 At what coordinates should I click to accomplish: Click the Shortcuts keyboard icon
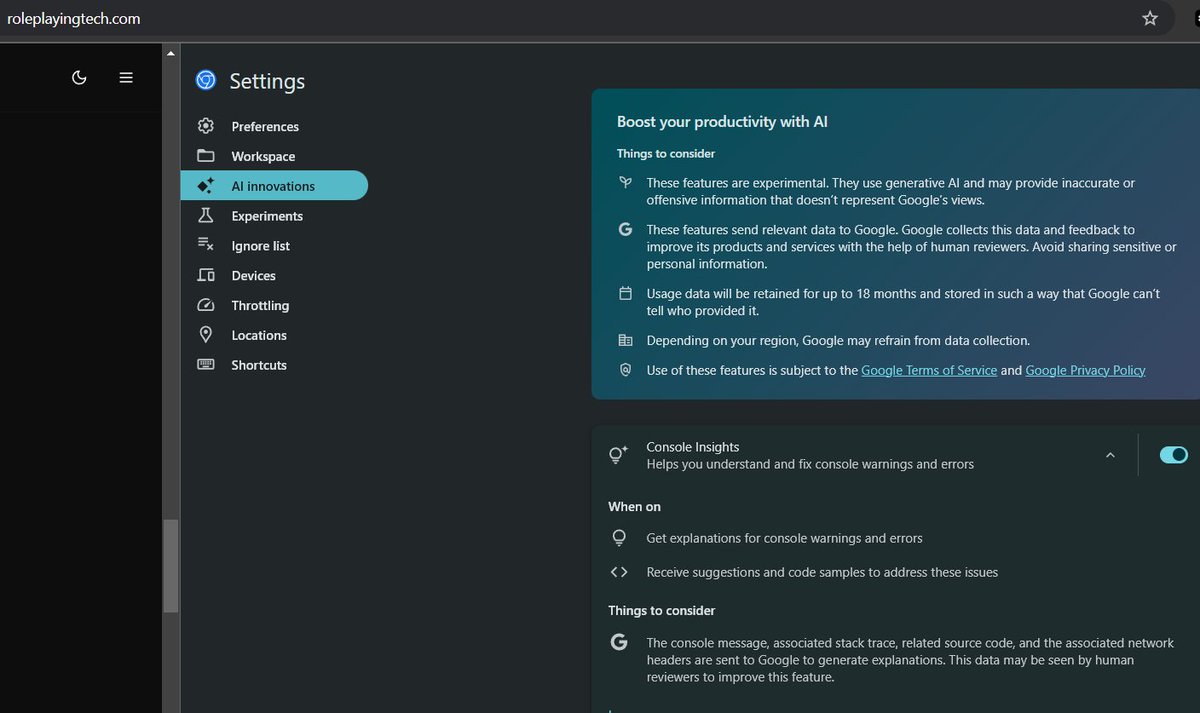pos(206,365)
